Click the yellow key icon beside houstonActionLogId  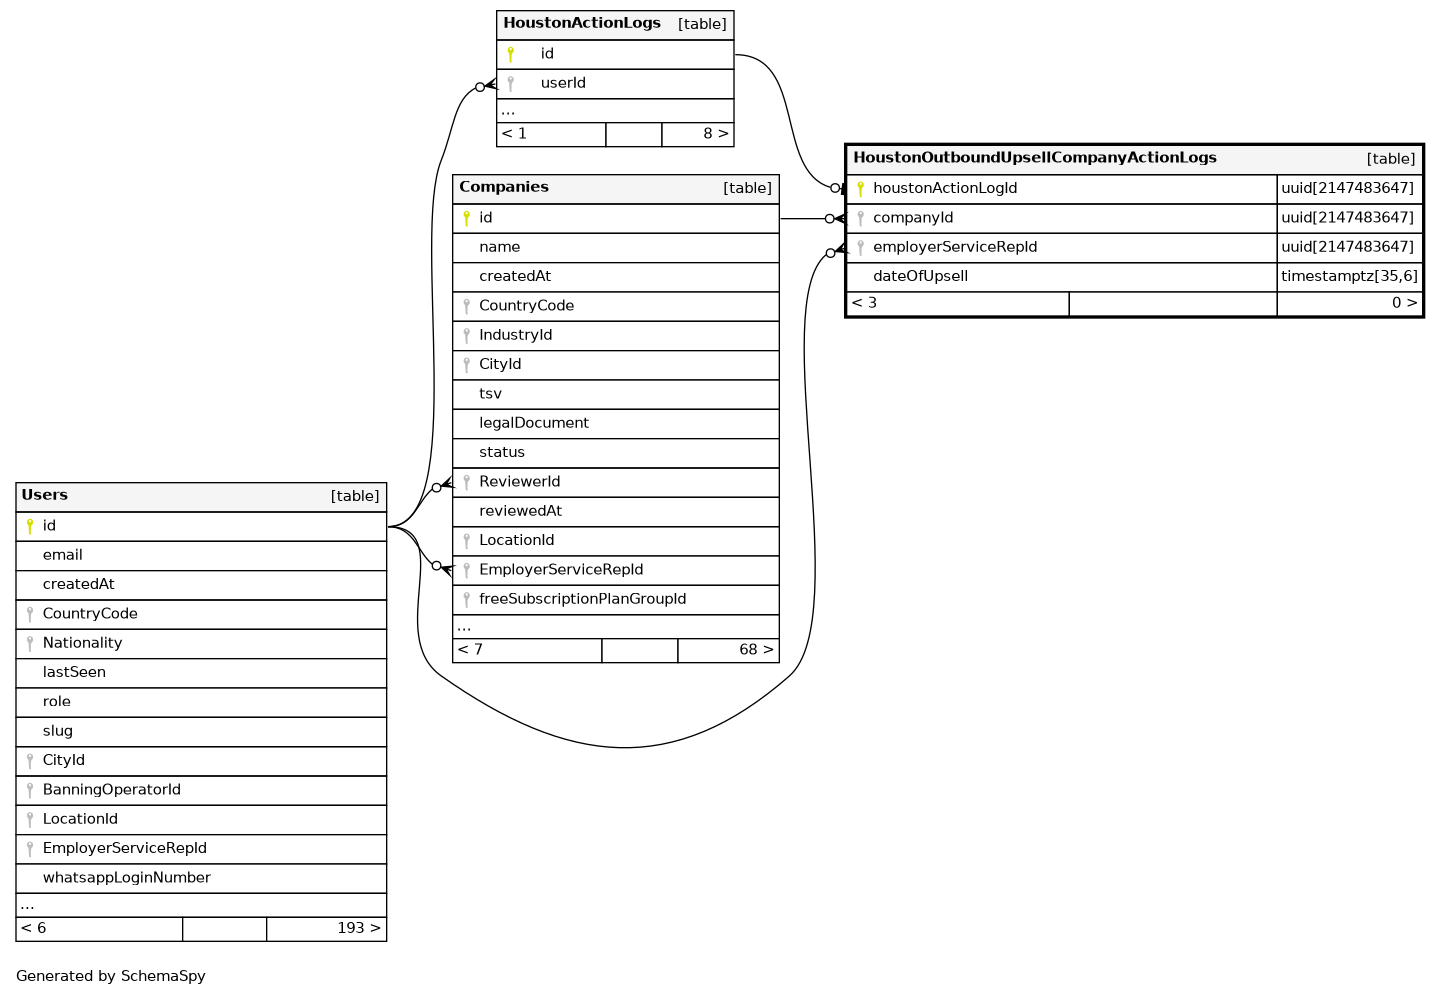coord(860,188)
